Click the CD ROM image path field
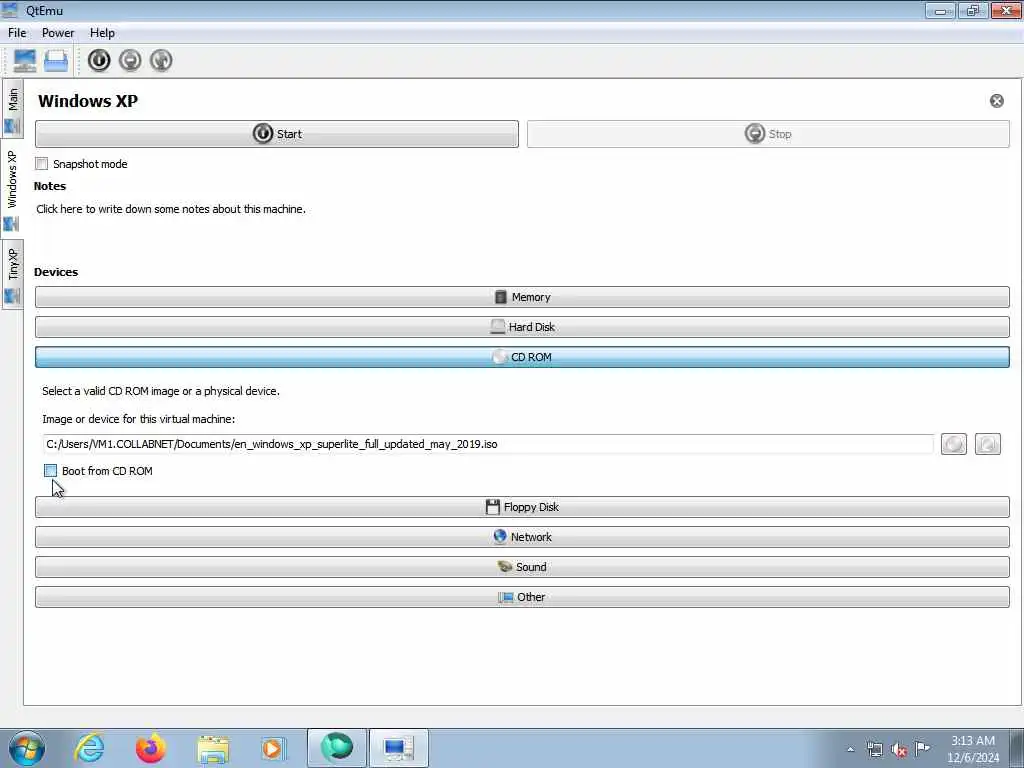Viewport: 1024px width, 768px height. click(x=488, y=444)
